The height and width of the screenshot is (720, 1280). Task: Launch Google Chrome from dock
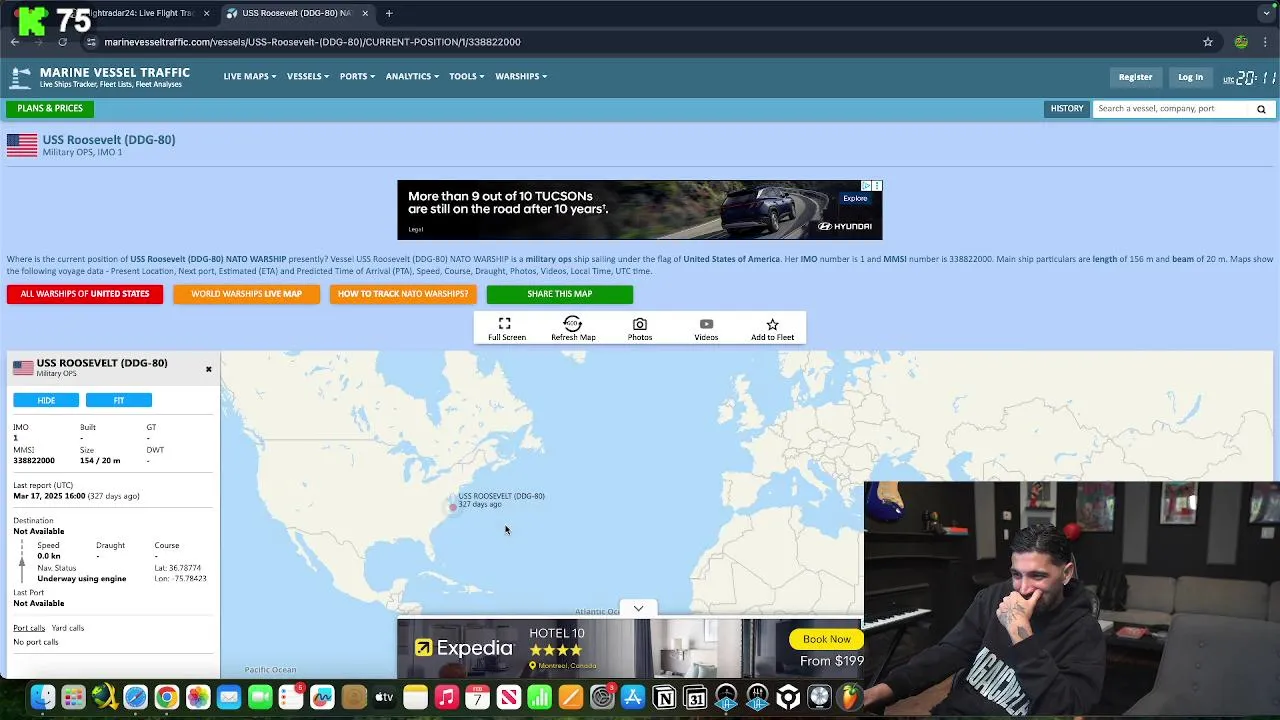click(x=166, y=697)
